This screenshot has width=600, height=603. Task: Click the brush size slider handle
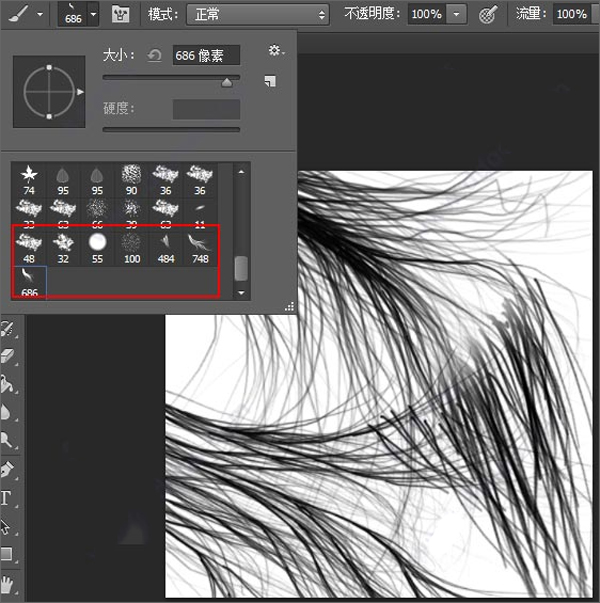click(227, 82)
